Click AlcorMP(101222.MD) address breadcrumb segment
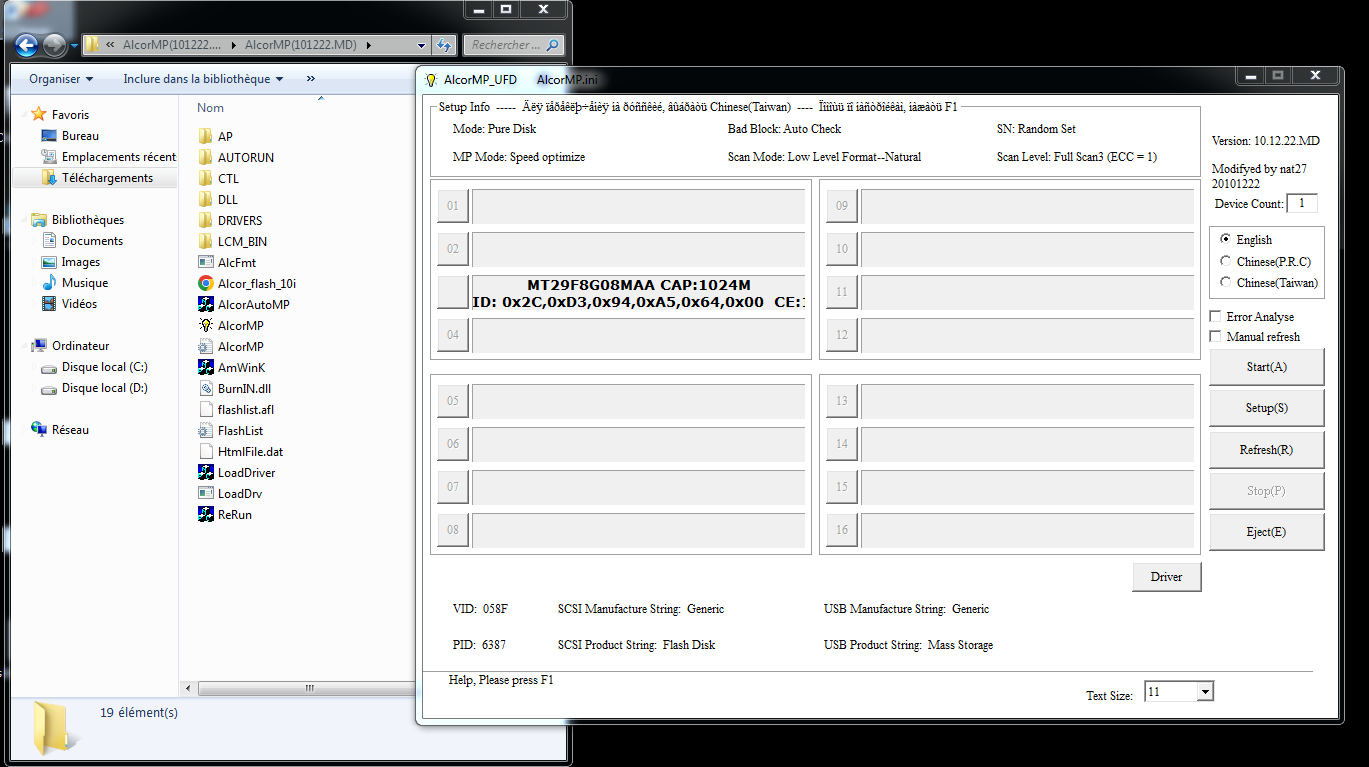The width and height of the screenshot is (1369, 767). tap(301, 45)
